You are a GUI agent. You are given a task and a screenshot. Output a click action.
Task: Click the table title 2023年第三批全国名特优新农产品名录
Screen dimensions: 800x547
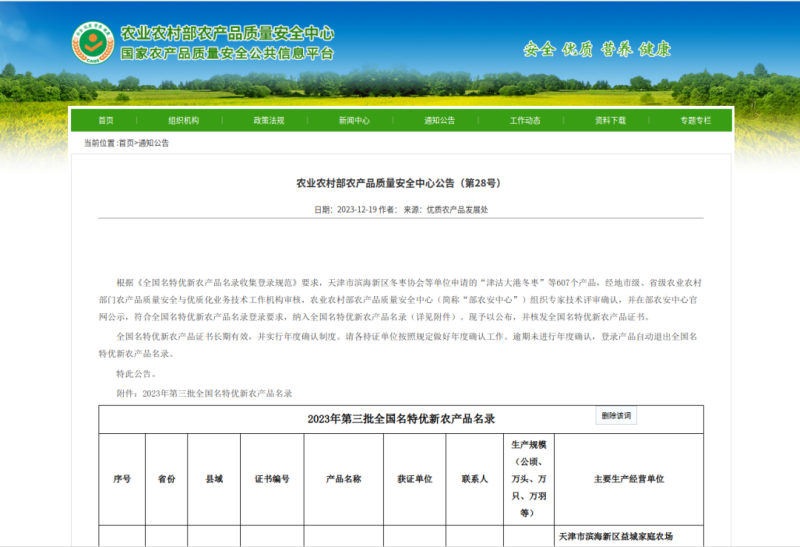point(401,419)
